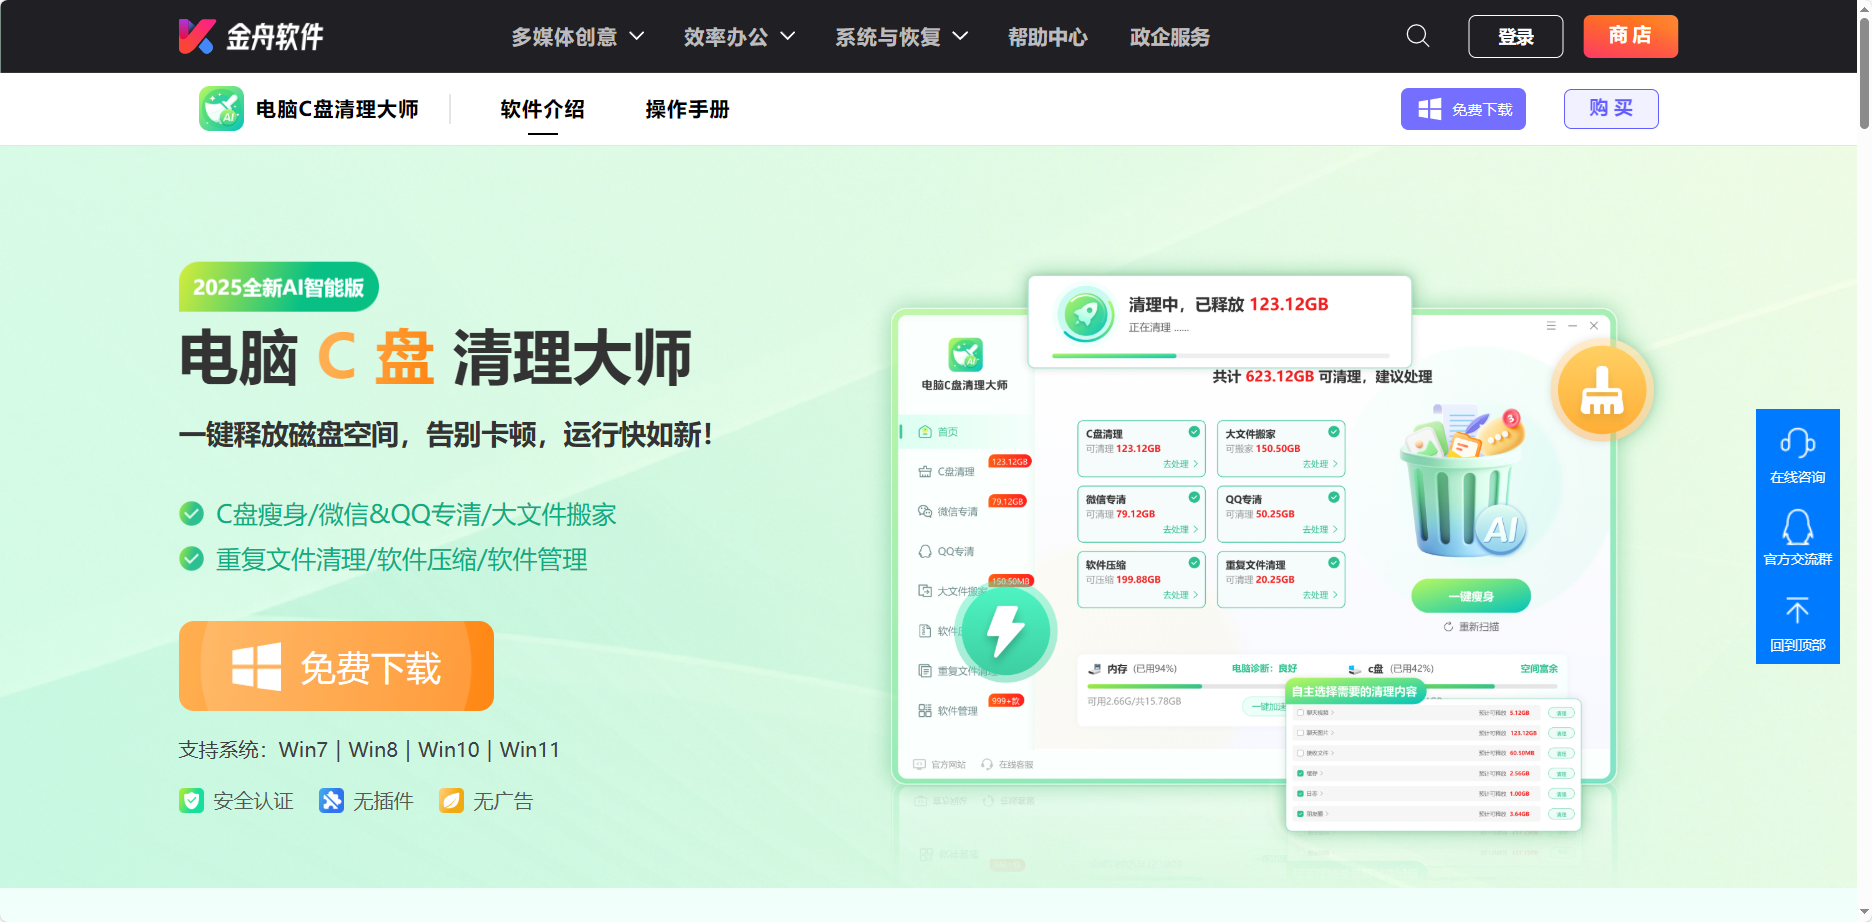Click the 购买 button
1872x922 pixels.
[x=1610, y=109]
